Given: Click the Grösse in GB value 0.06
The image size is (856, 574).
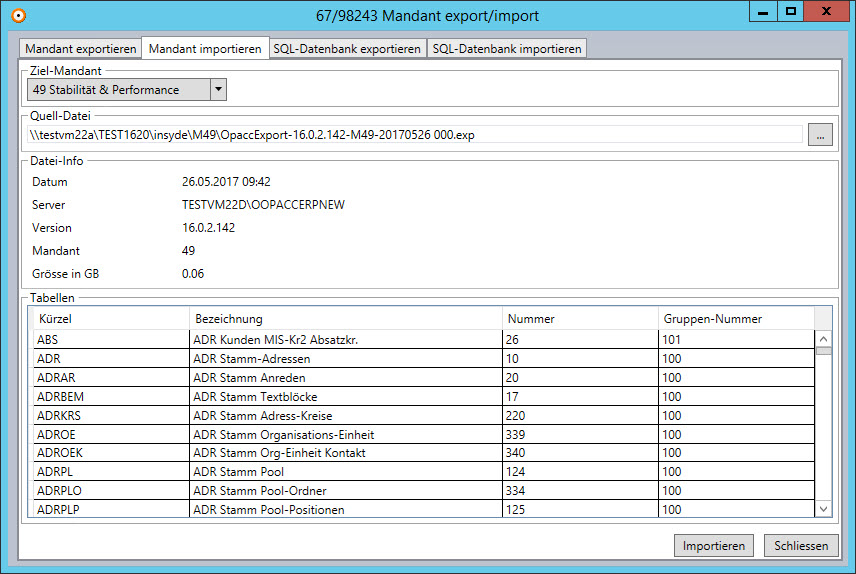Looking at the screenshot, I should (x=193, y=274).
